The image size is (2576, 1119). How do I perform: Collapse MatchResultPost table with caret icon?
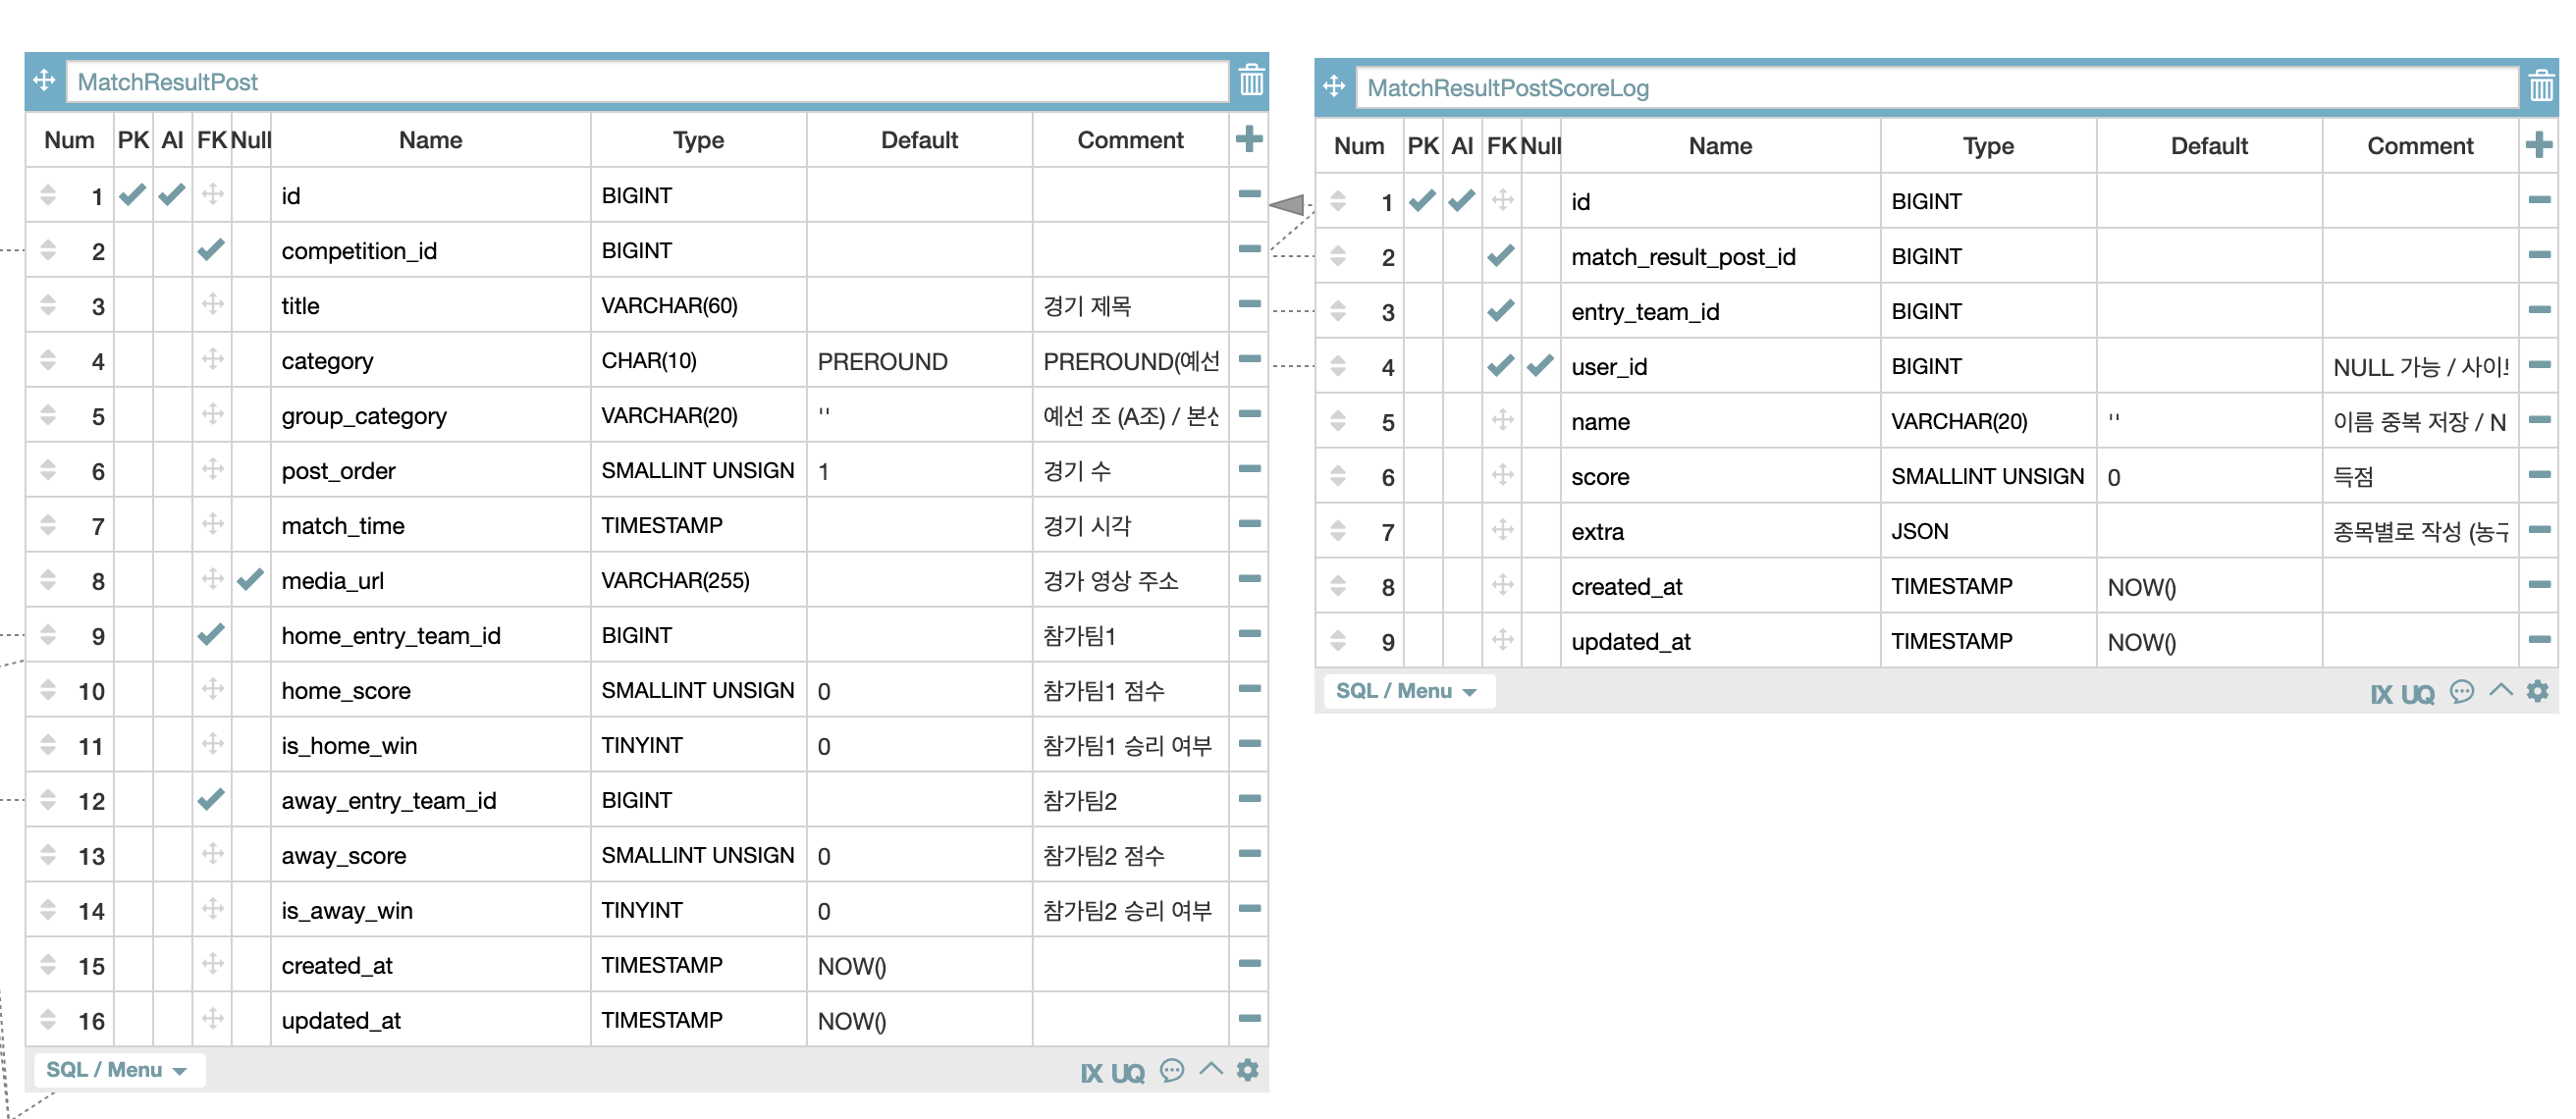click(1211, 1069)
